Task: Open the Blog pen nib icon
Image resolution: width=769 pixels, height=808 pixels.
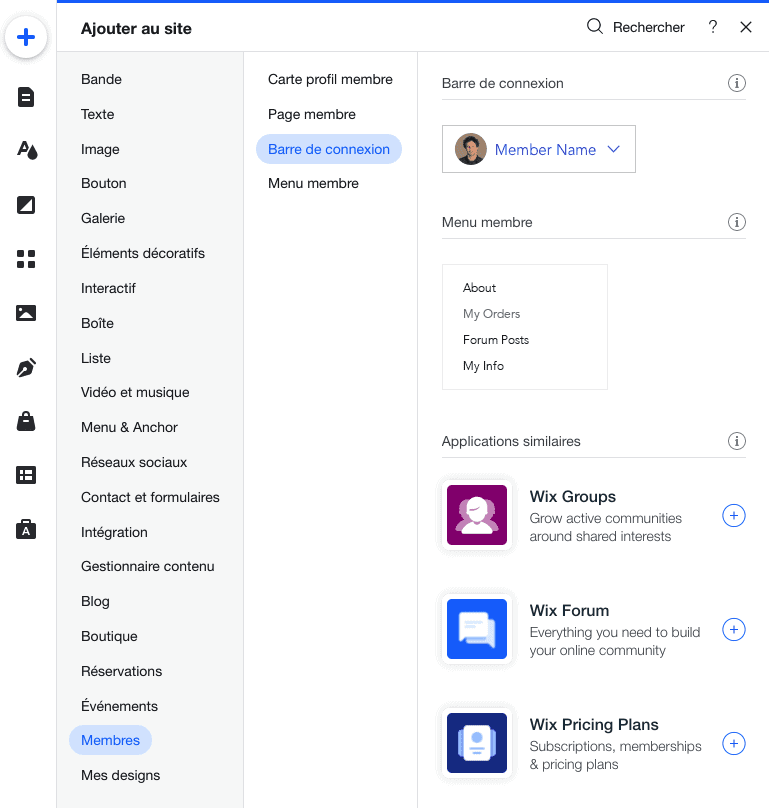Action: coord(26,367)
